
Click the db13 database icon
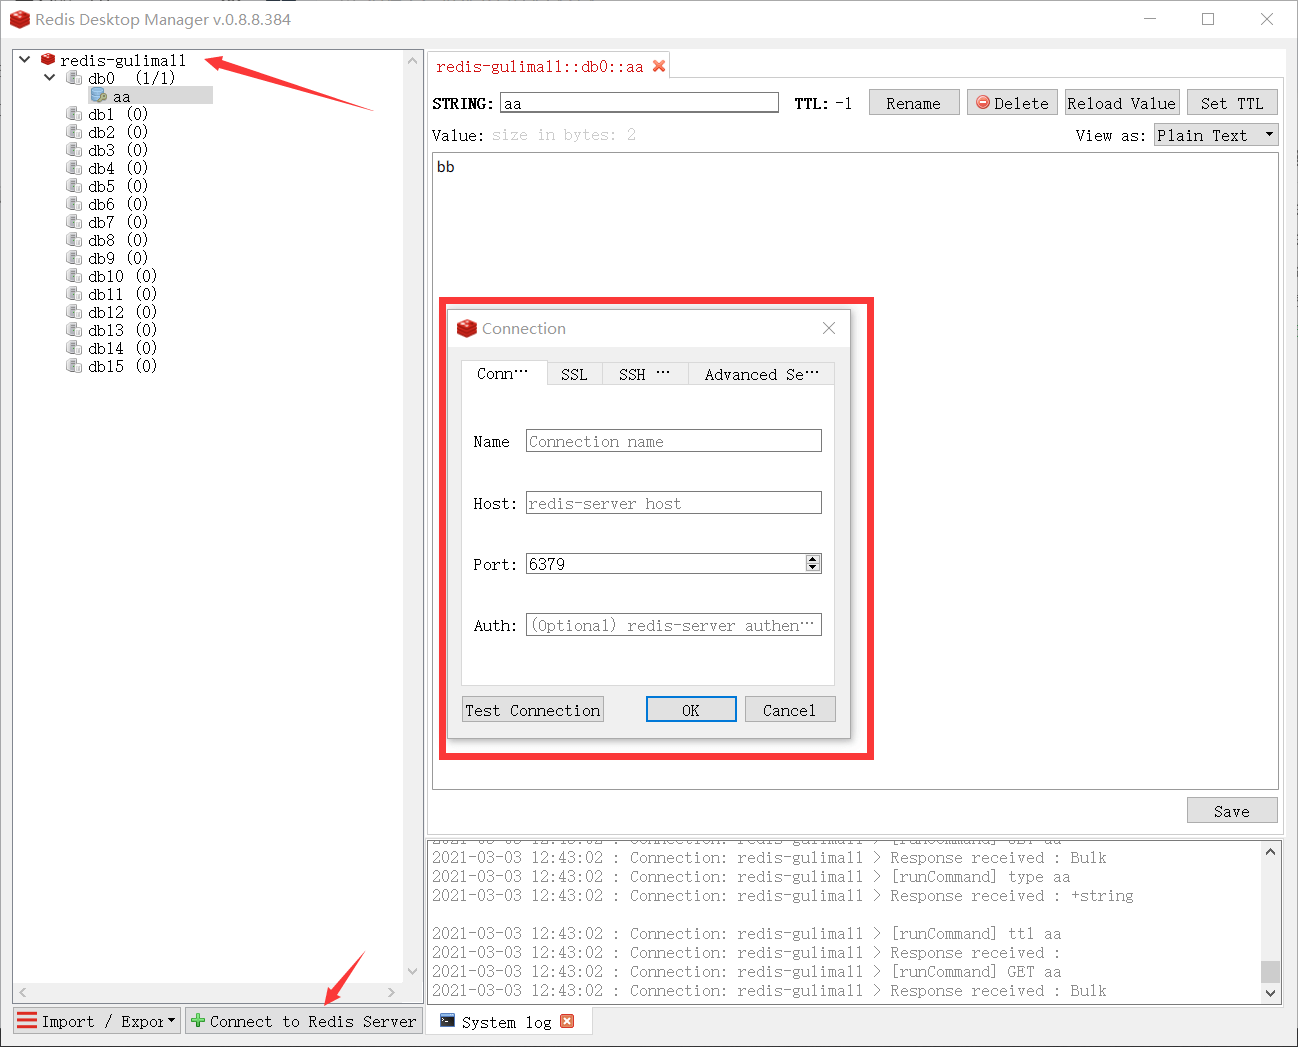click(74, 330)
